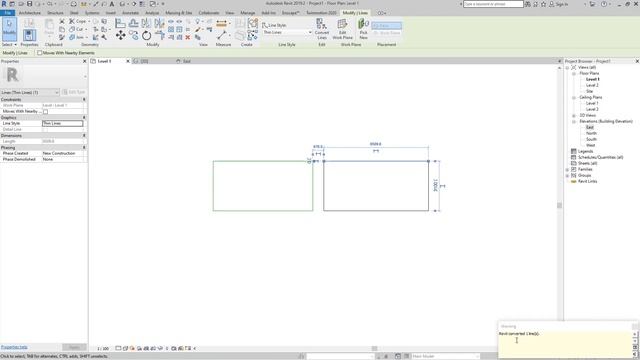The width and height of the screenshot is (640, 360).
Task: Open the Massing & Site tab
Action: pyautogui.click(x=178, y=13)
